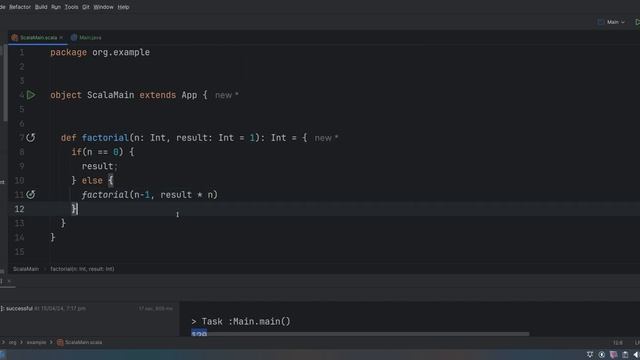640x360 pixels.
Task: Click the 'new *' inlay hint after factorial
Action: [326, 138]
